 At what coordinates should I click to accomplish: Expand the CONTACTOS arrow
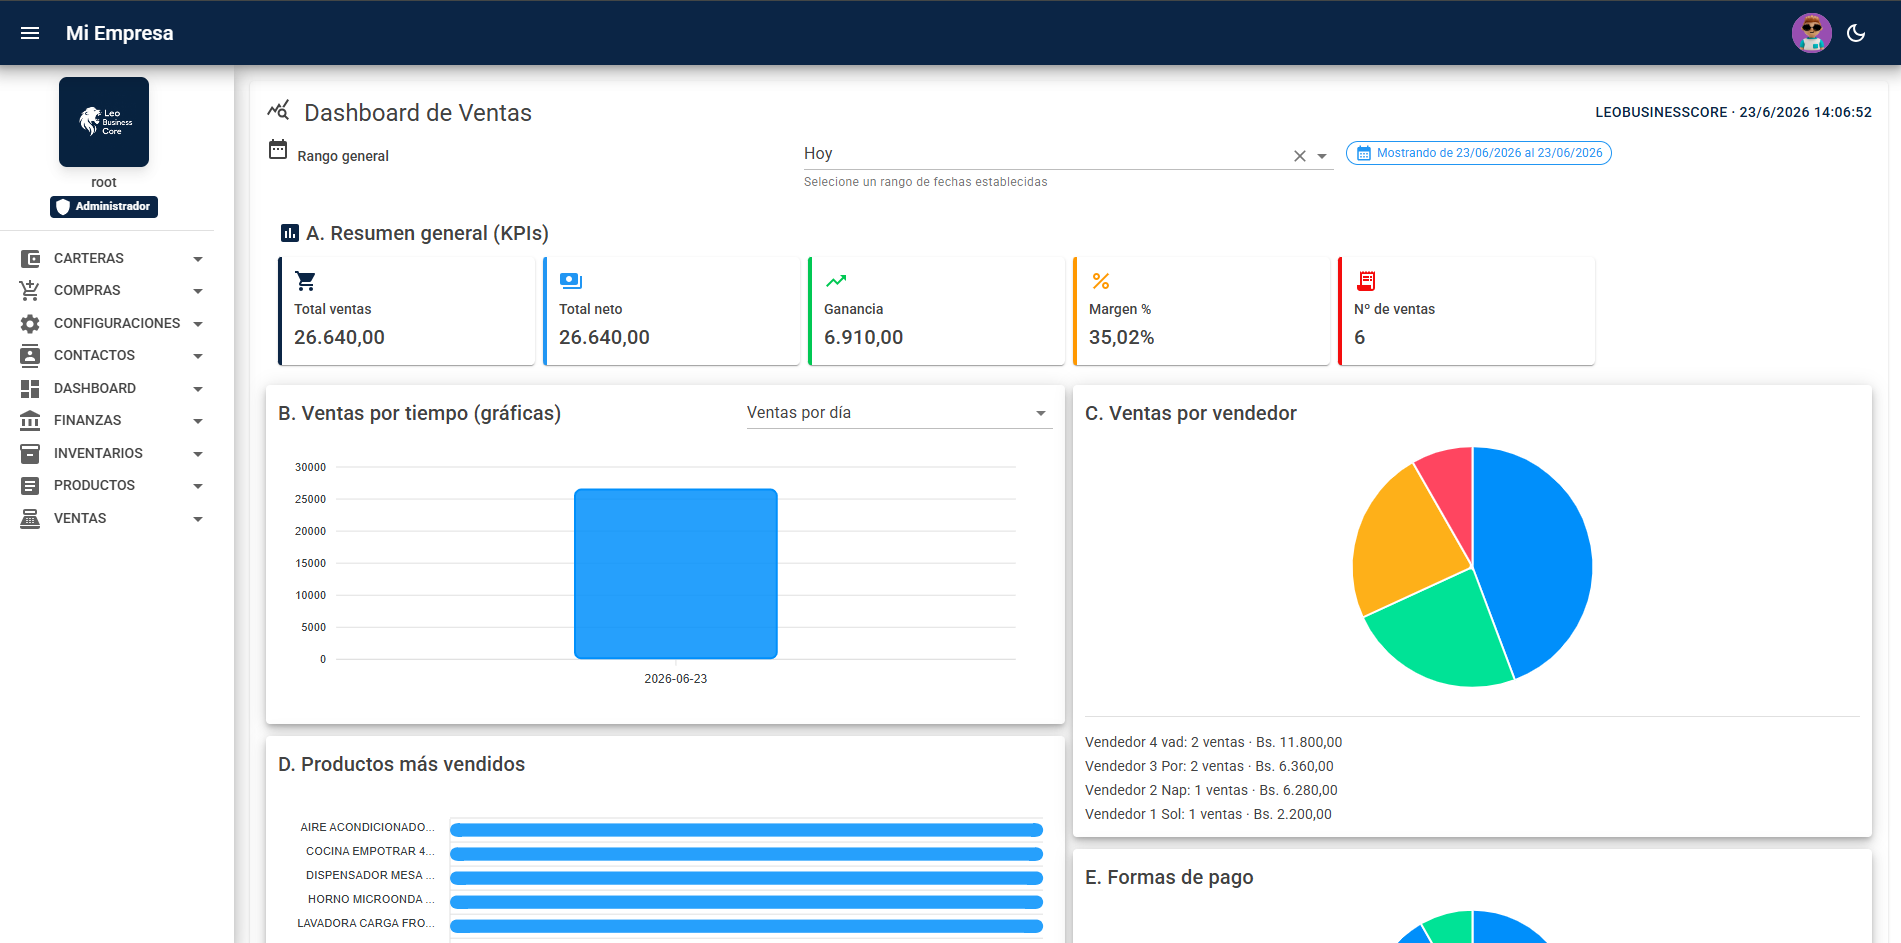198,356
